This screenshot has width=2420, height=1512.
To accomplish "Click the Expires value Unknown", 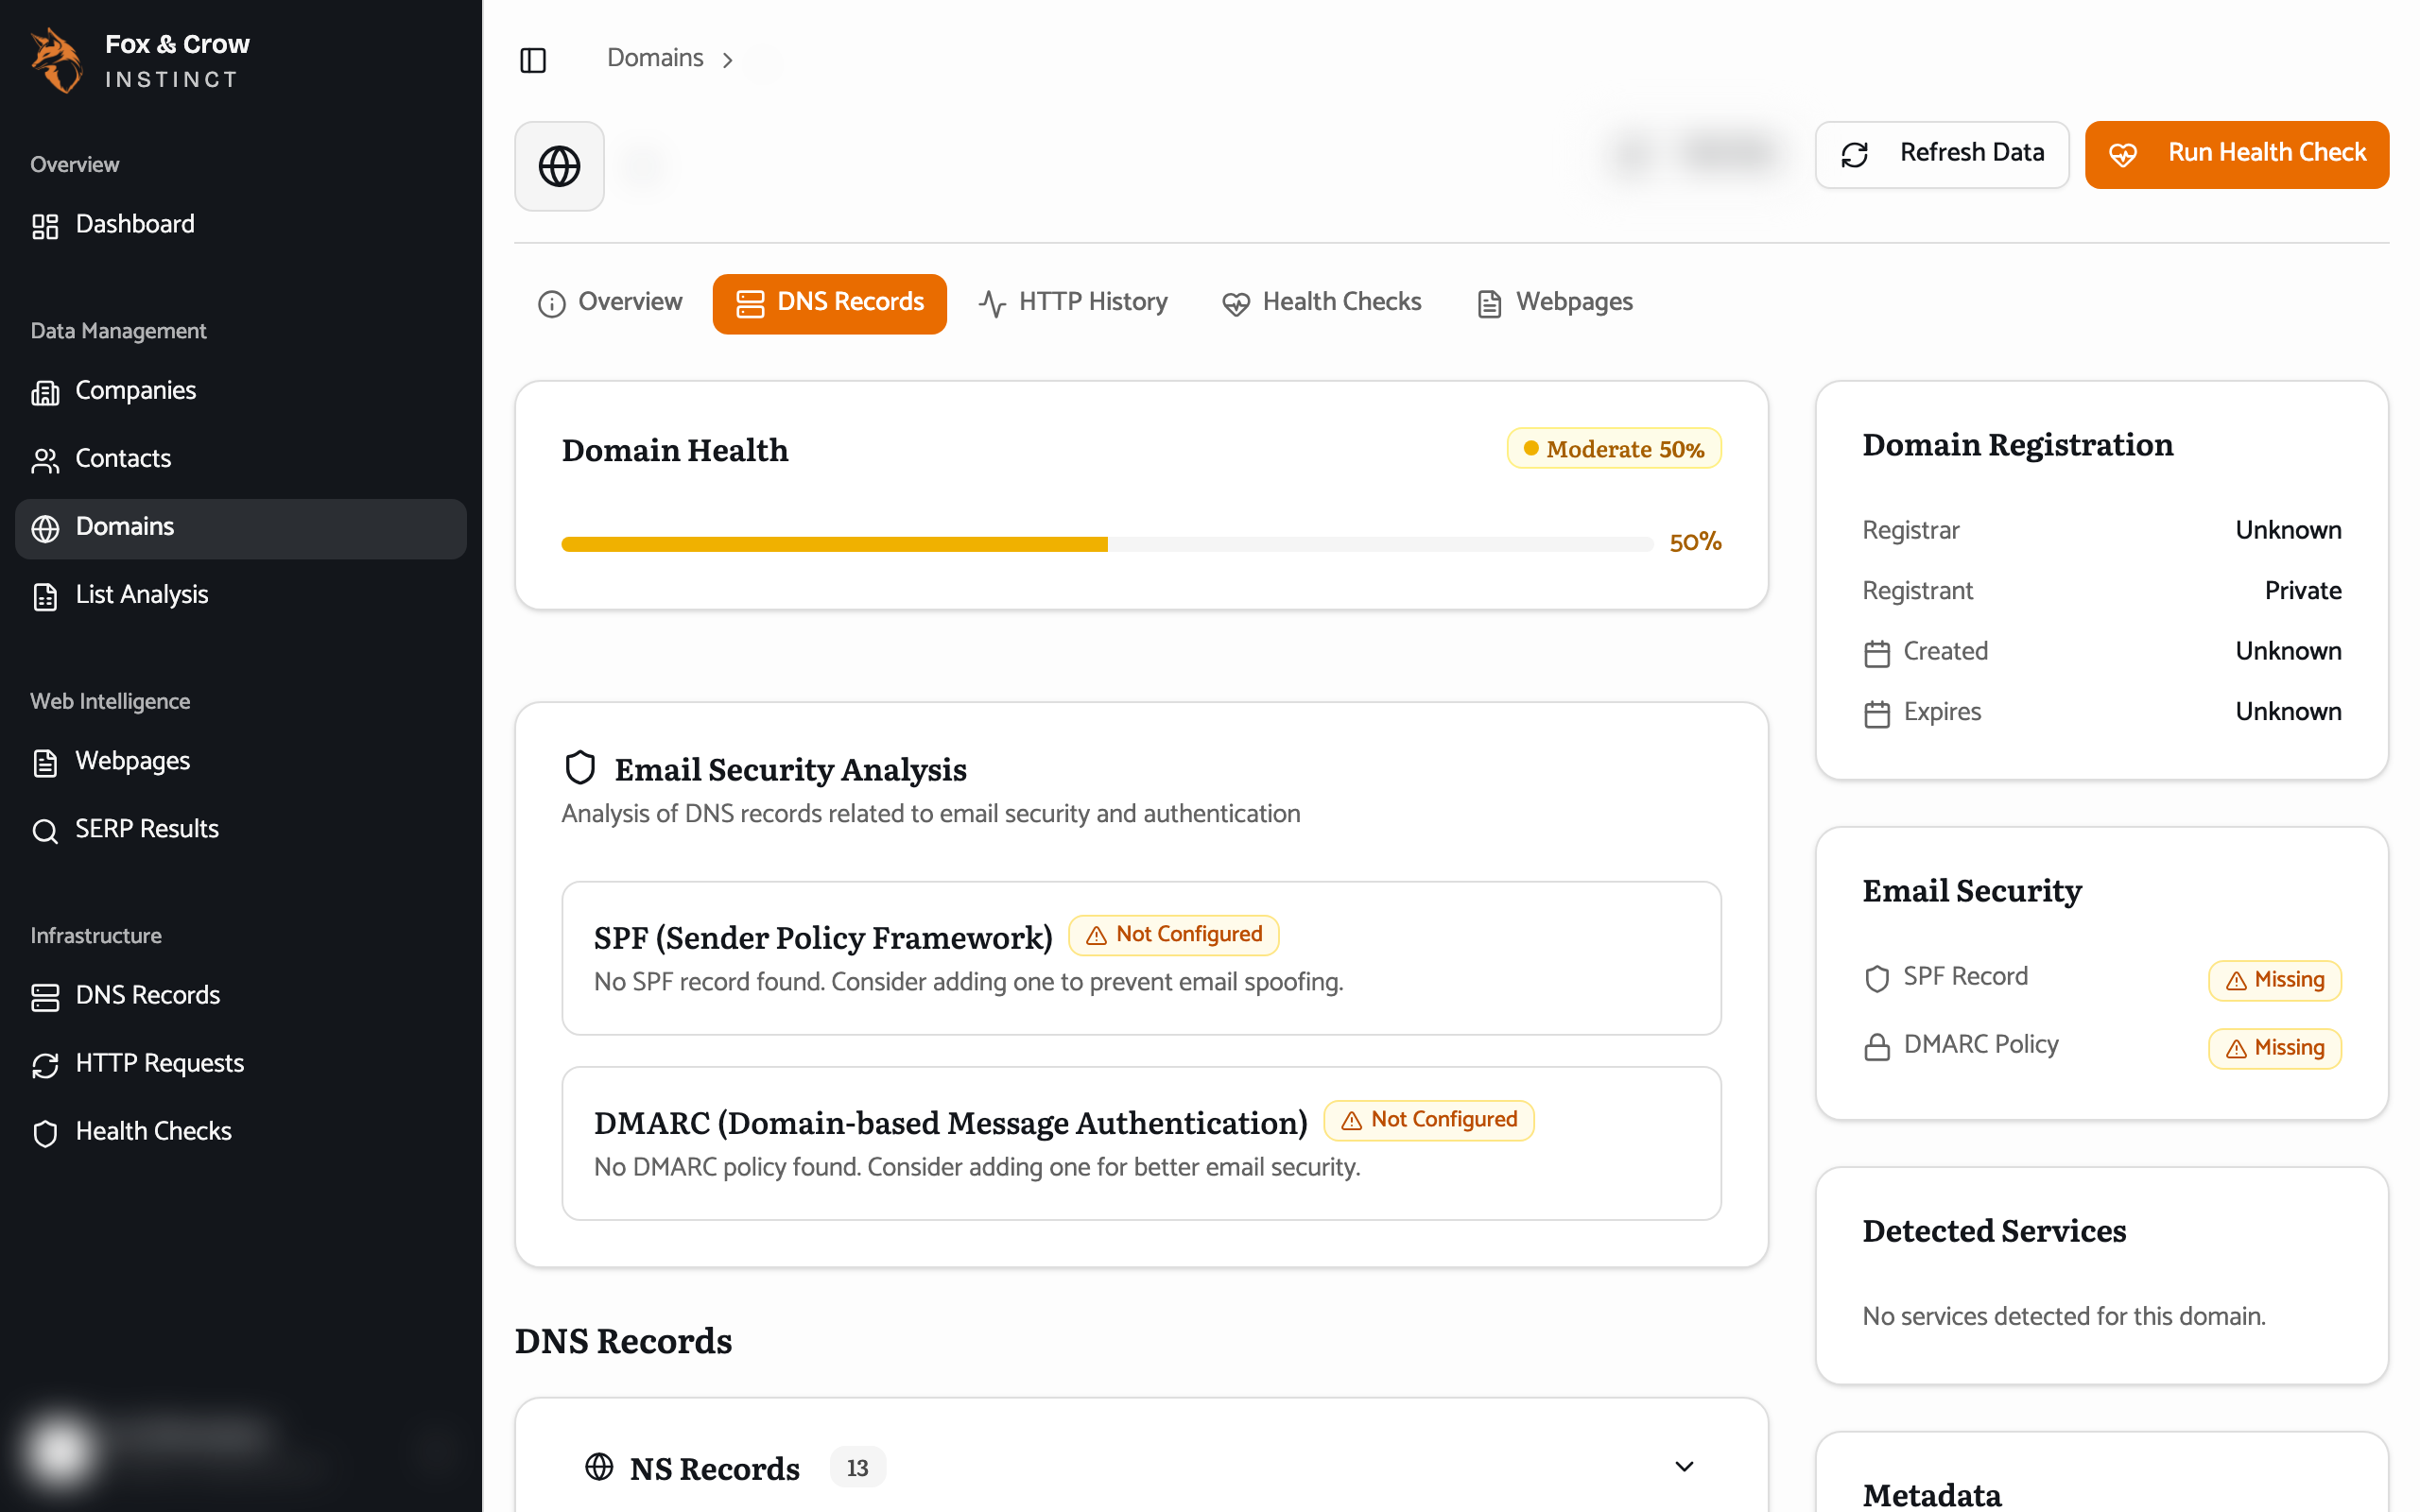I will click(x=2288, y=712).
